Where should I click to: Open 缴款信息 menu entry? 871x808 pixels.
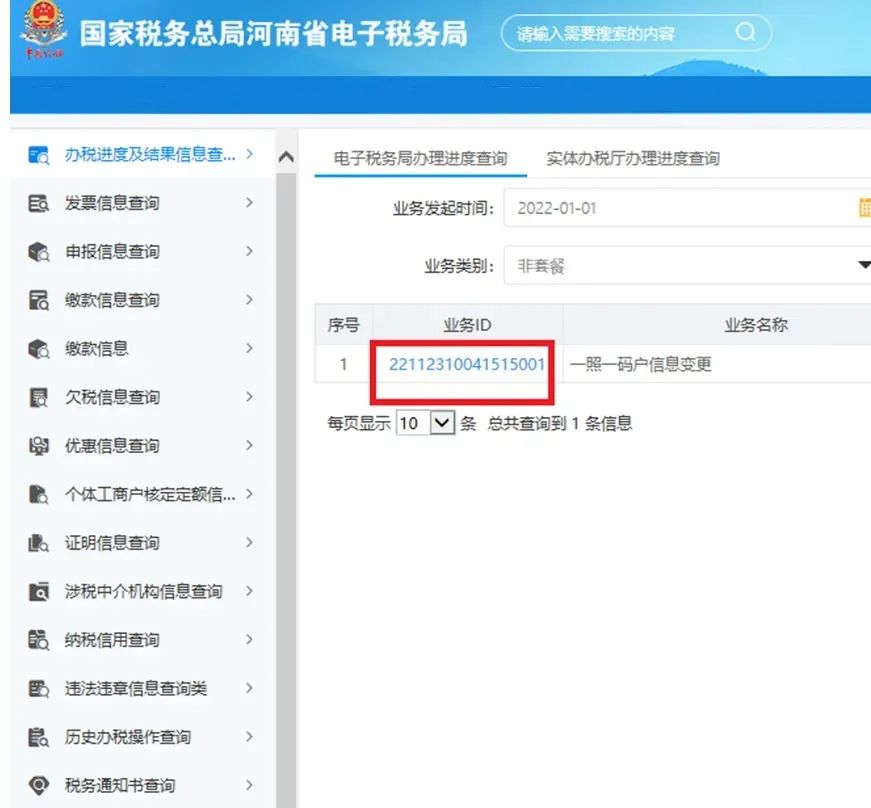click(x=143, y=348)
